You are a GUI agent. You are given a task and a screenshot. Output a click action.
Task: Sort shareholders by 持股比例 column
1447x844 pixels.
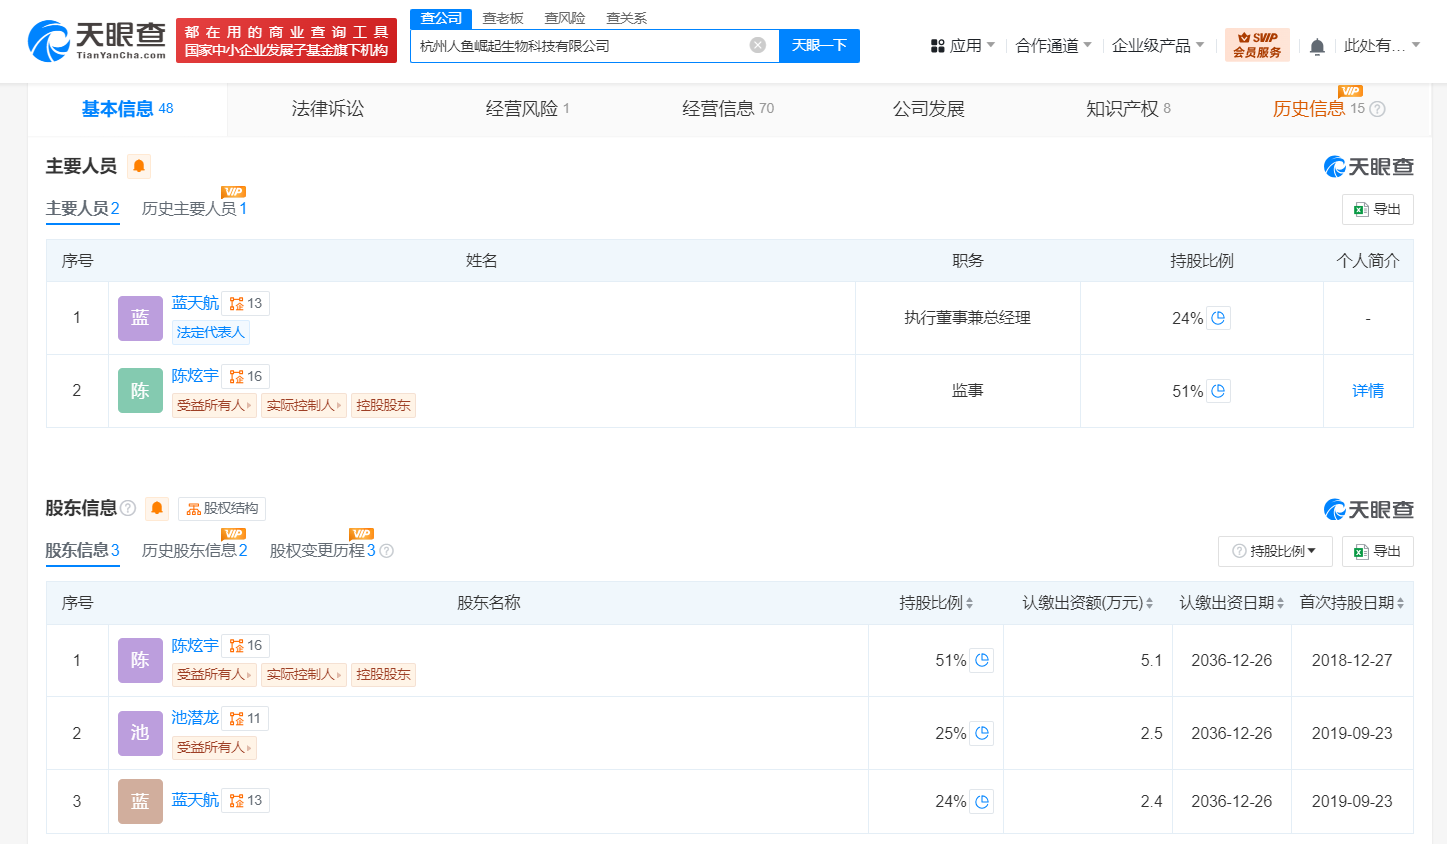coord(936,603)
